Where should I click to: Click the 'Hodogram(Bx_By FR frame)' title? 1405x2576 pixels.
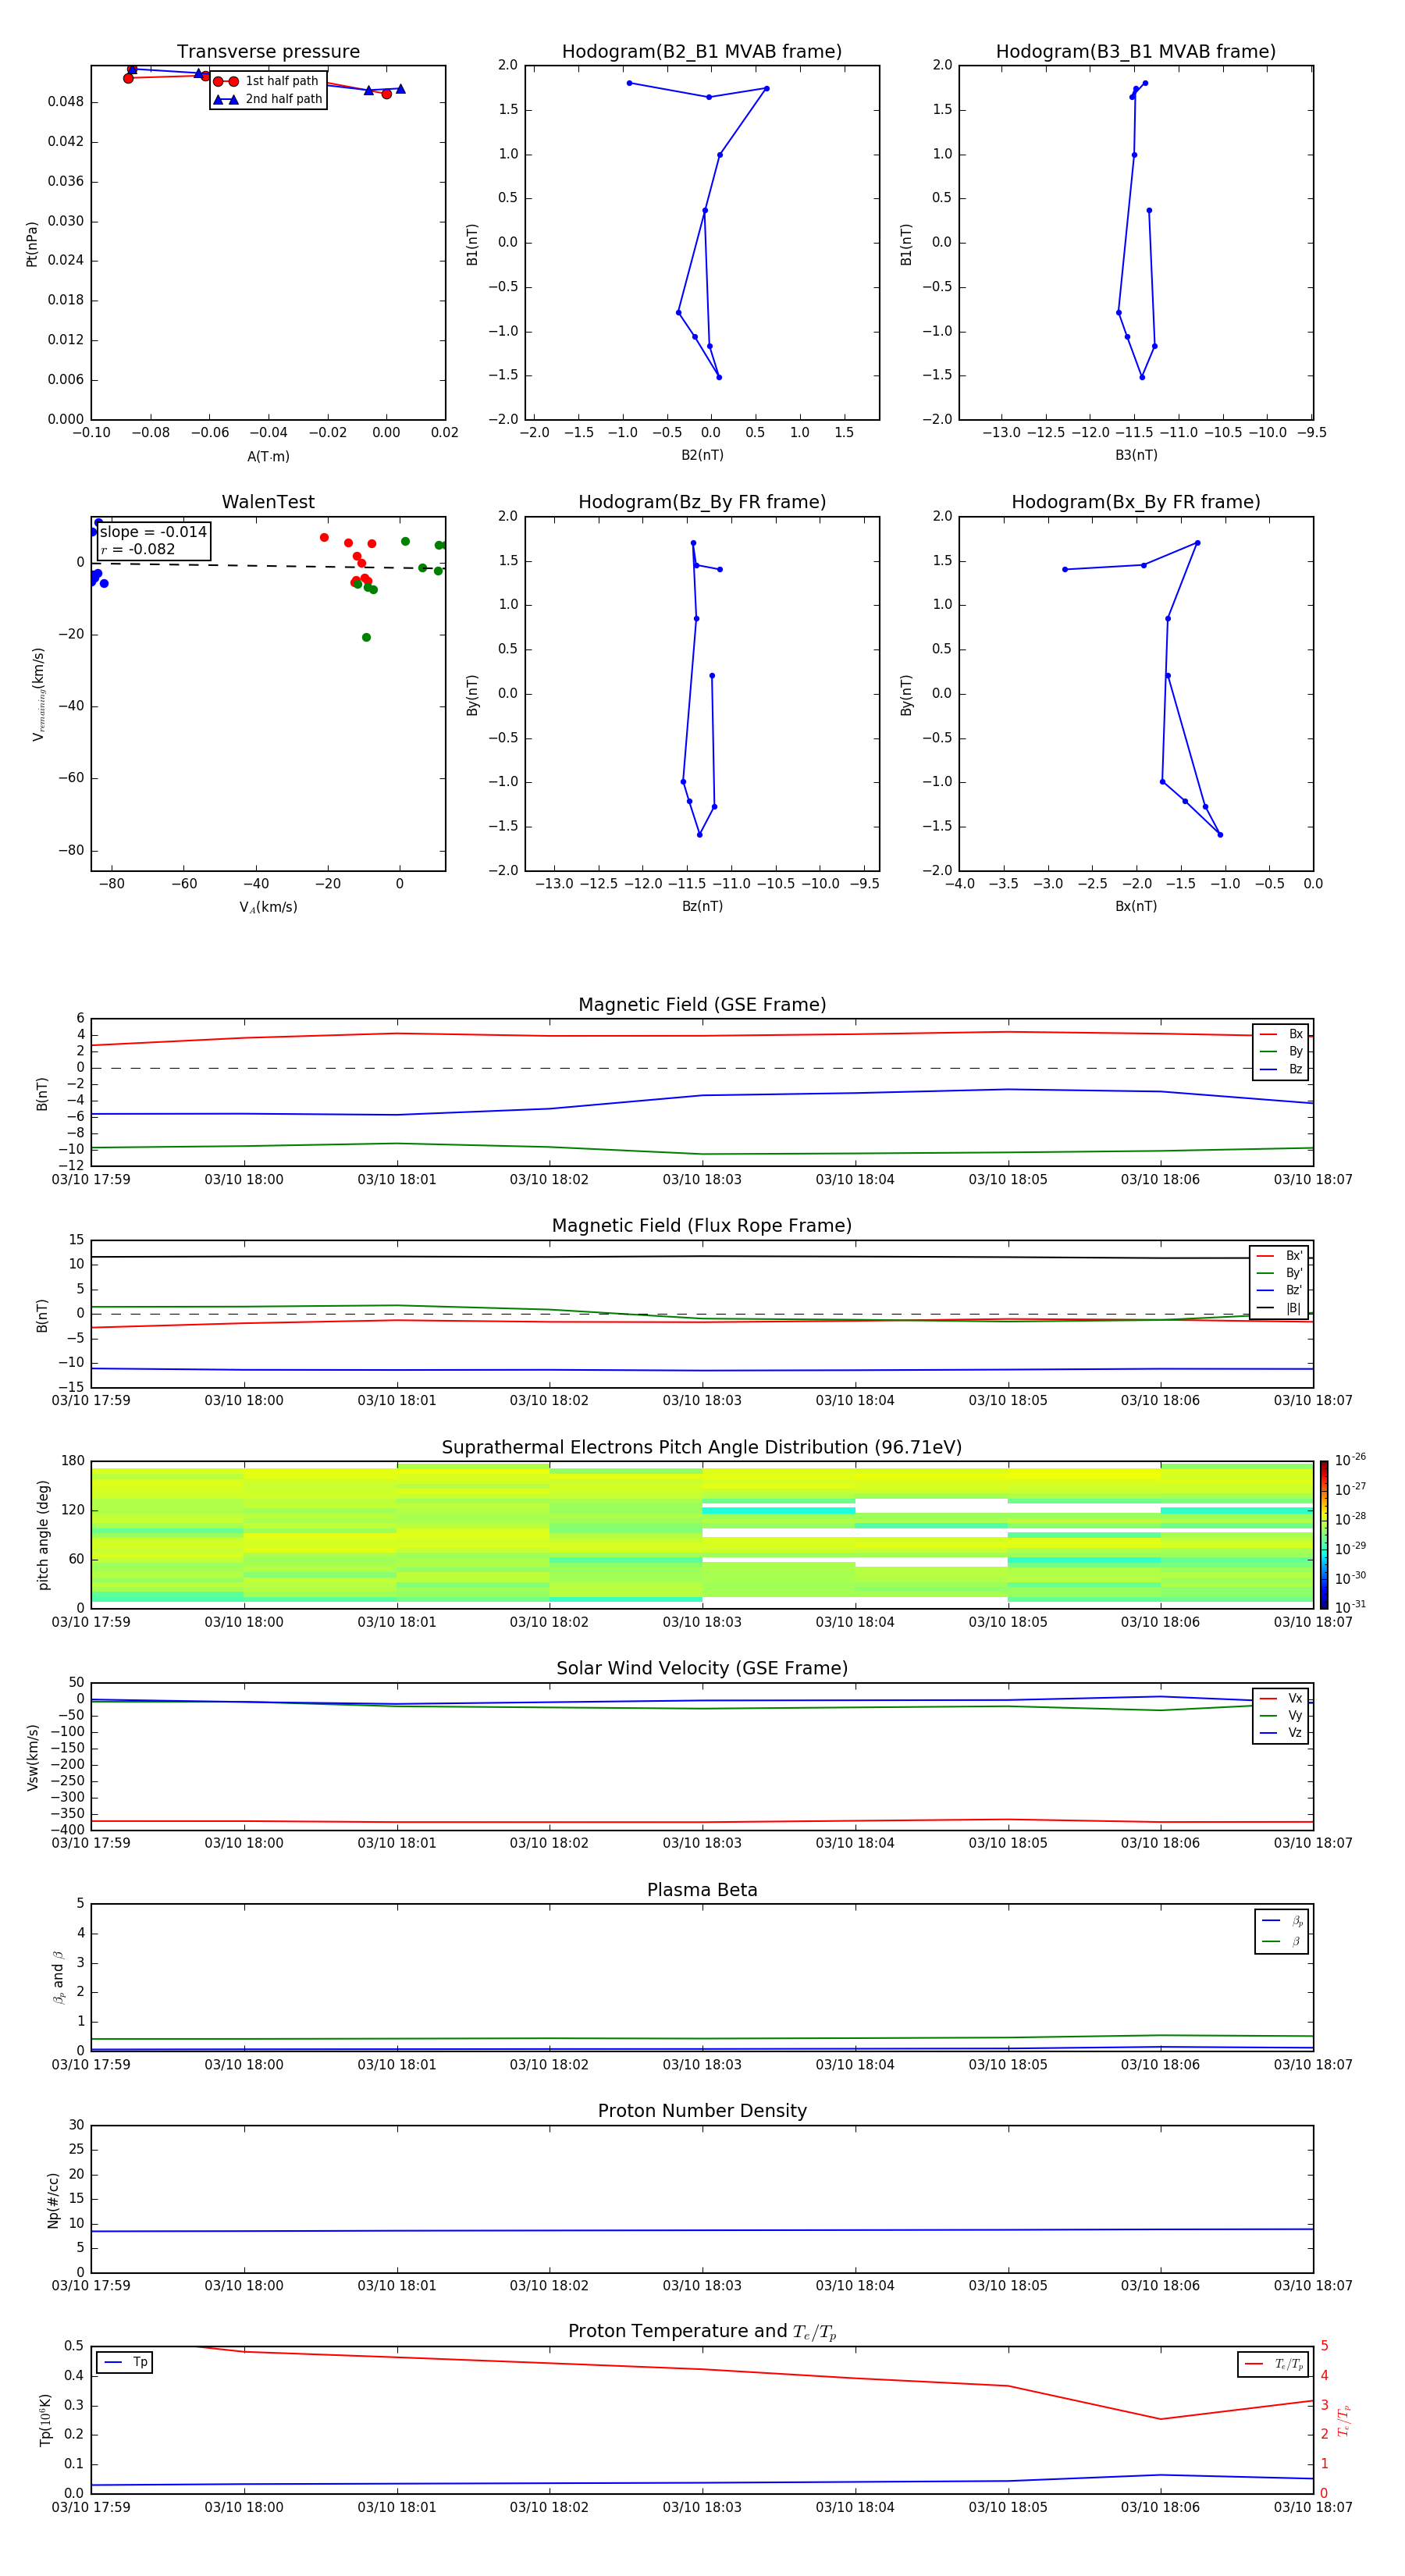pos(1136,502)
